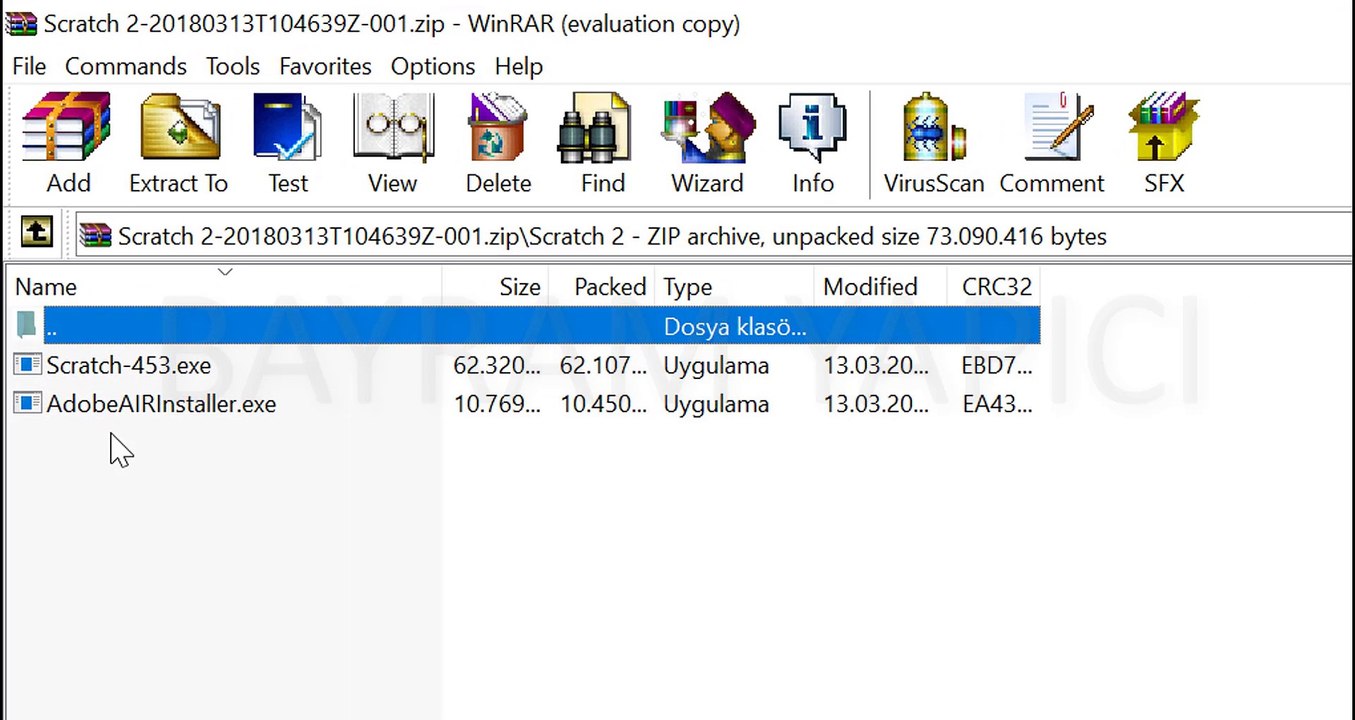Click the AdobeAIRInstaller.exe file icon

28,404
